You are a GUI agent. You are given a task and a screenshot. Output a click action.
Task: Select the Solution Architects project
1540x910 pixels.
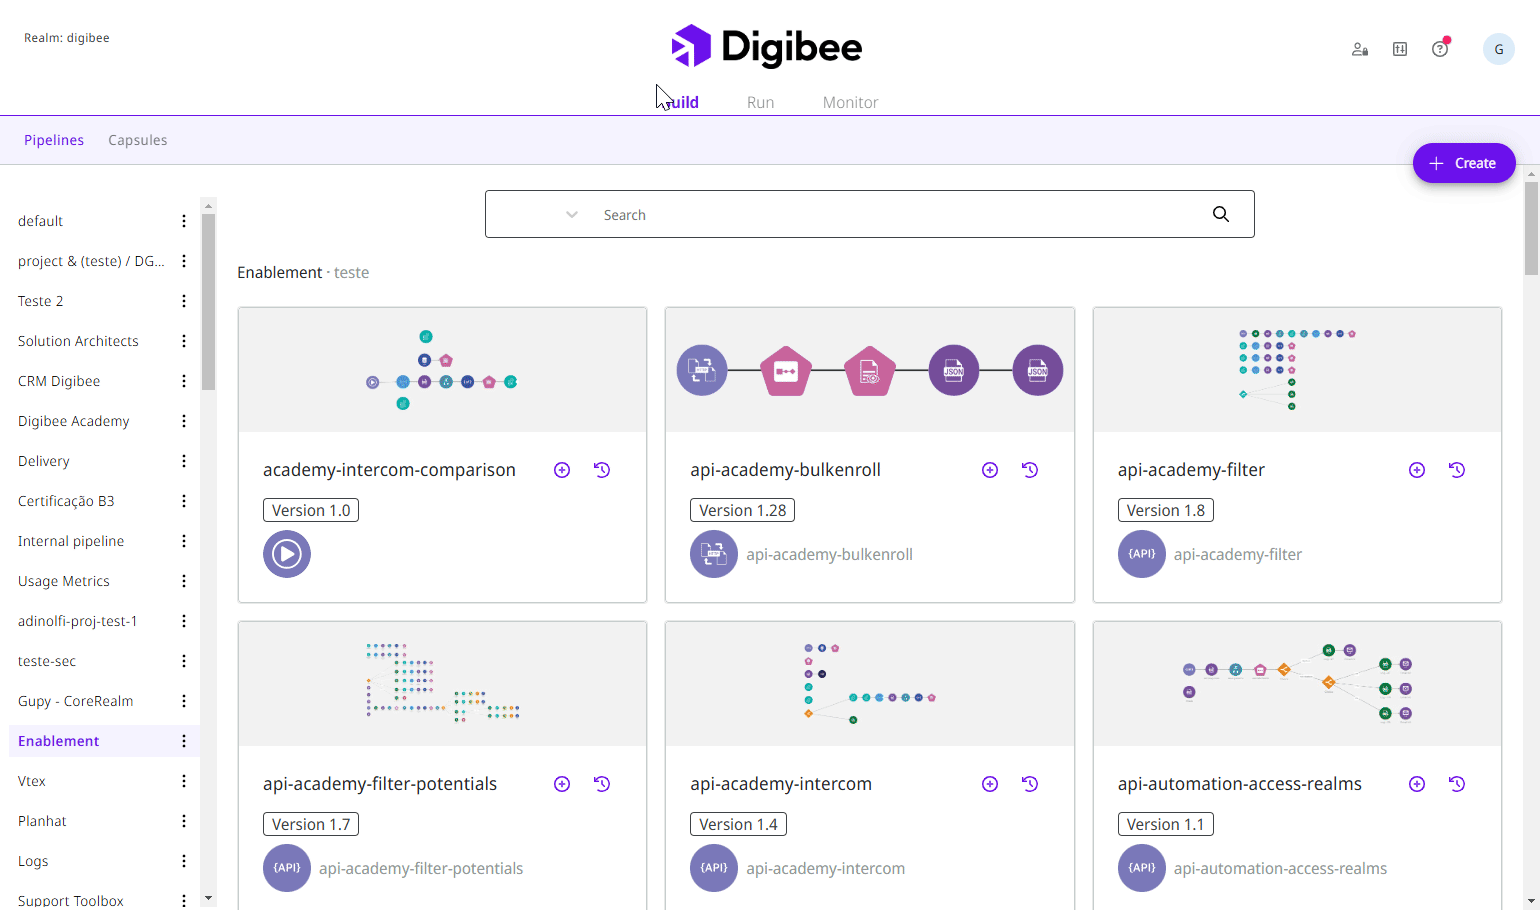tap(78, 341)
